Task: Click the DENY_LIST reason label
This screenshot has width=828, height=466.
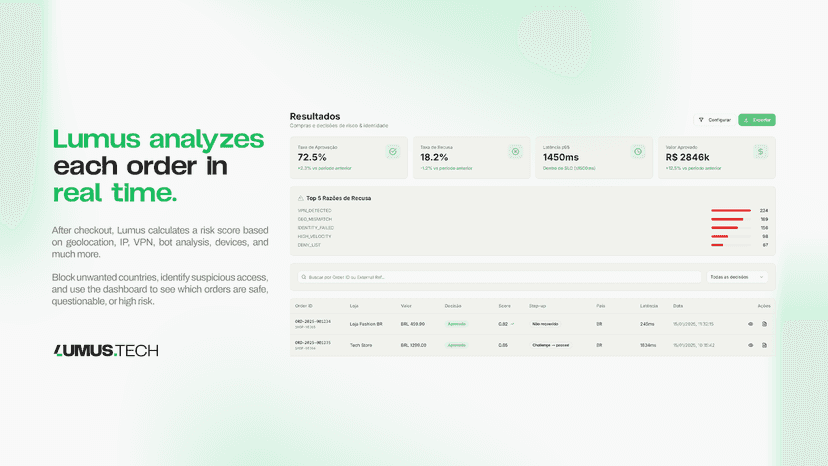Action: [309, 245]
